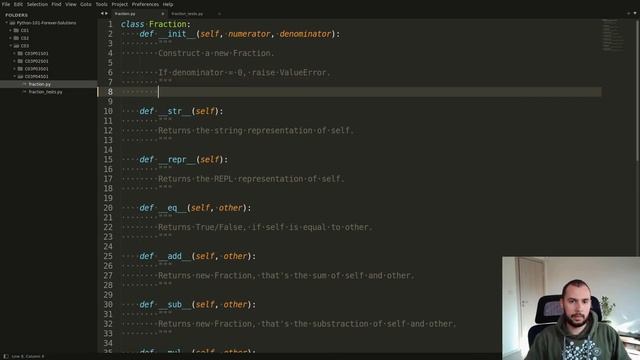Click the '__eq__' method name
Image resolution: width=640 pixels, height=360 pixels.
172,208
